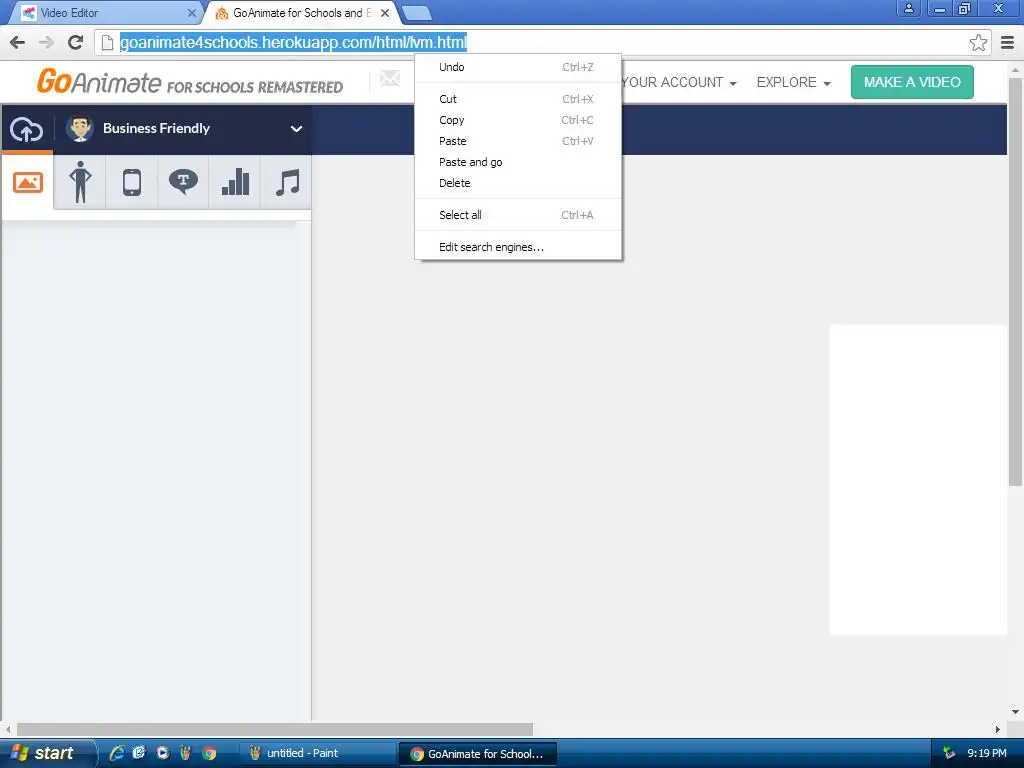
Task: Open the Chrome hamburger menu
Action: click(1008, 42)
